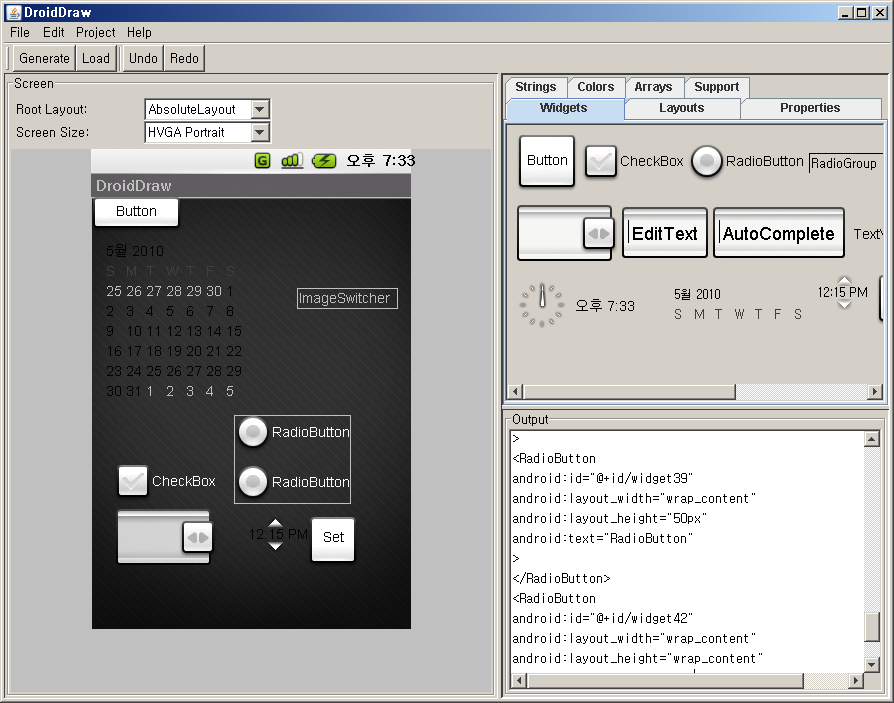Click the widget palette horizontal scrollbar thumb
This screenshot has height=703, width=894.
coord(629,392)
